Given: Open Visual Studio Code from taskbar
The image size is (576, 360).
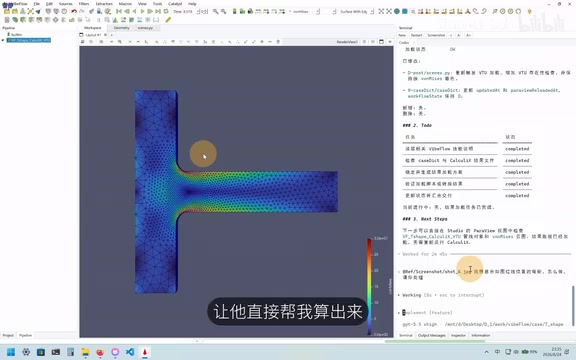Looking at the screenshot, I should point(130,352).
